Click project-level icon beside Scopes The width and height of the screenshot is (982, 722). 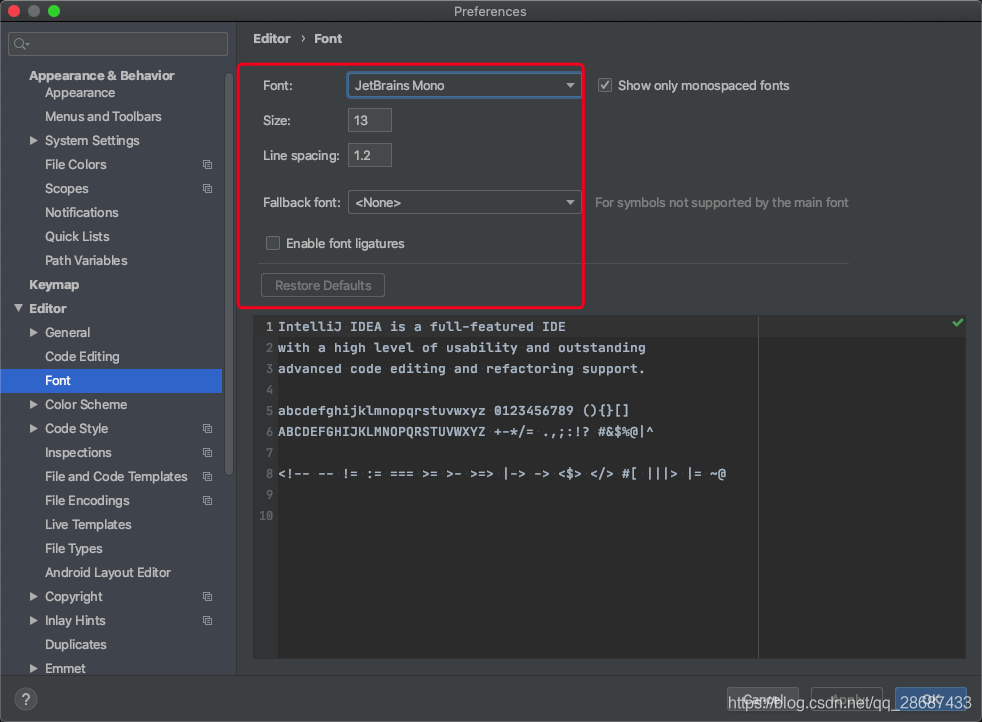tap(207, 189)
